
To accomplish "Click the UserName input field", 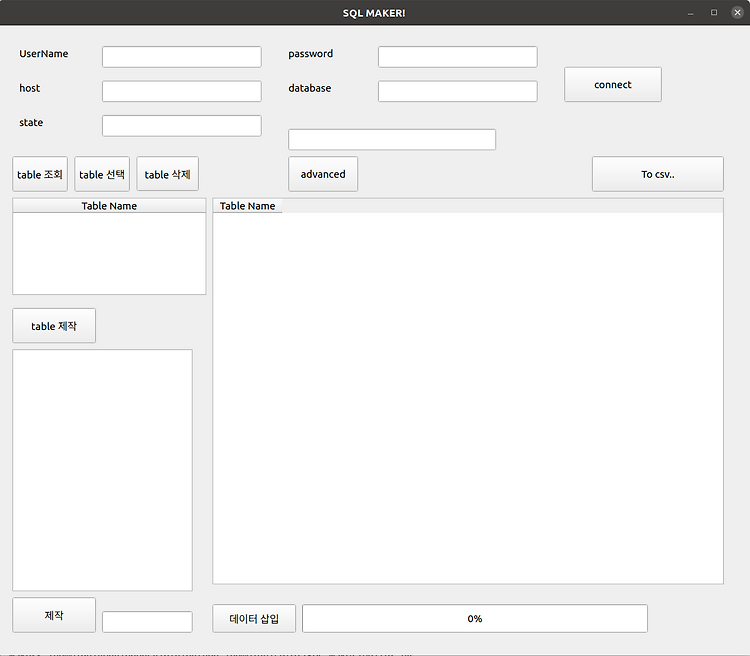I will coord(182,57).
